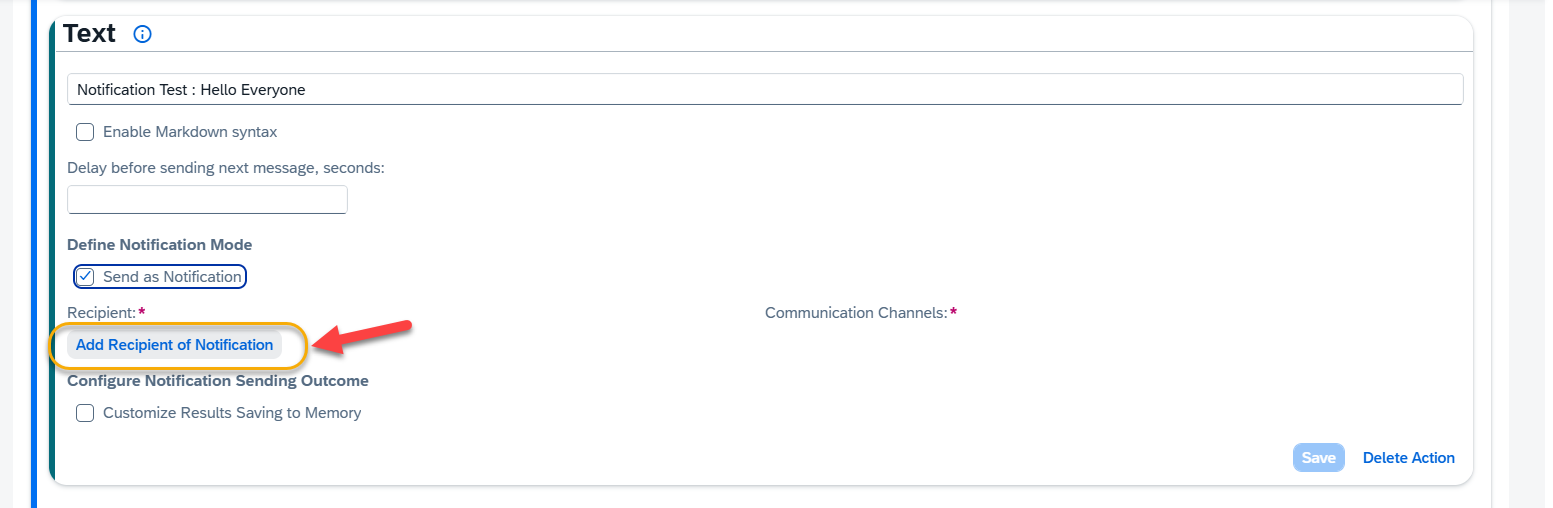Screen dimensions: 1553x508
Task: Uncheck the Send as Notification checkbox
Action: click(86, 277)
